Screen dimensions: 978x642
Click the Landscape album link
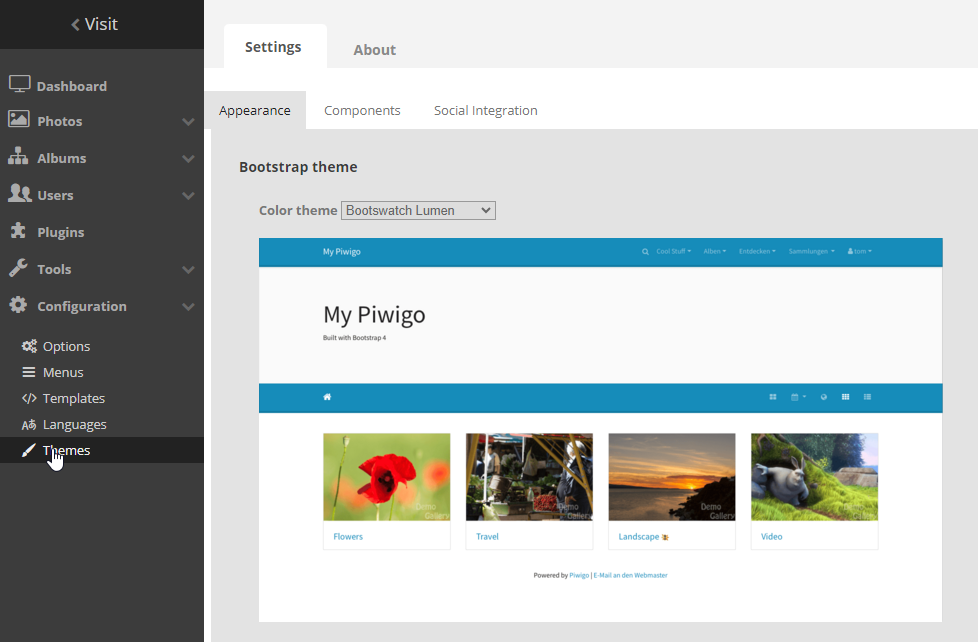pos(639,537)
